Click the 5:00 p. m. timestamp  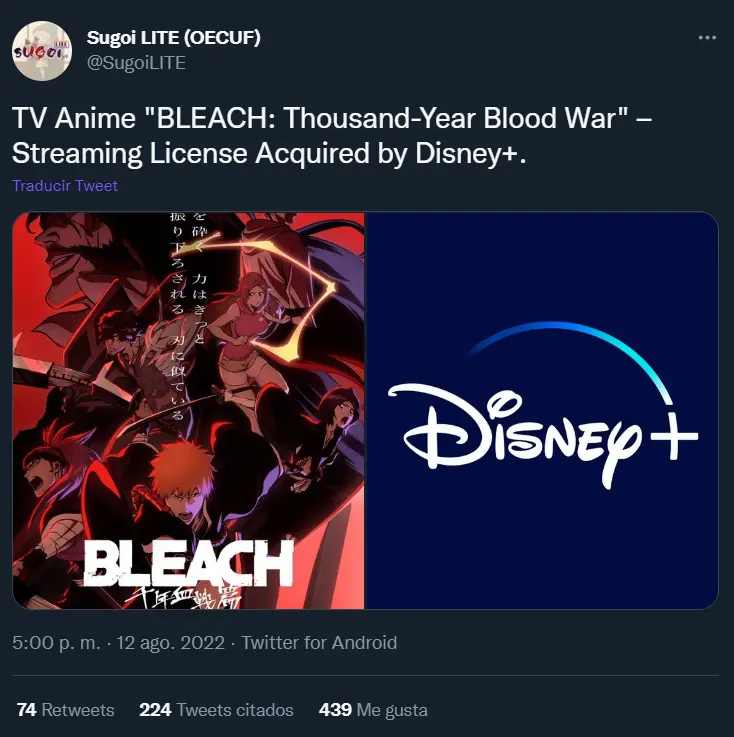pyautogui.click(x=56, y=643)
